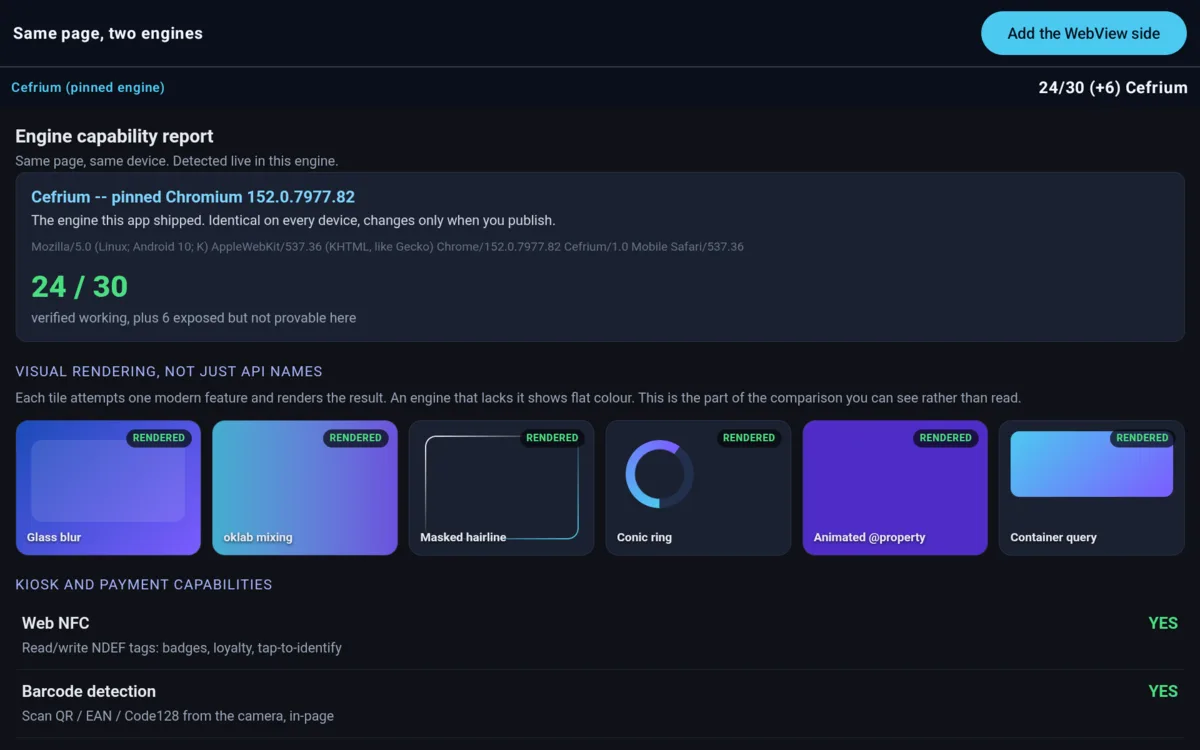Click the YES value for Barcode detection
The height and width of the screenshot is (750, 1200).
1163,691
